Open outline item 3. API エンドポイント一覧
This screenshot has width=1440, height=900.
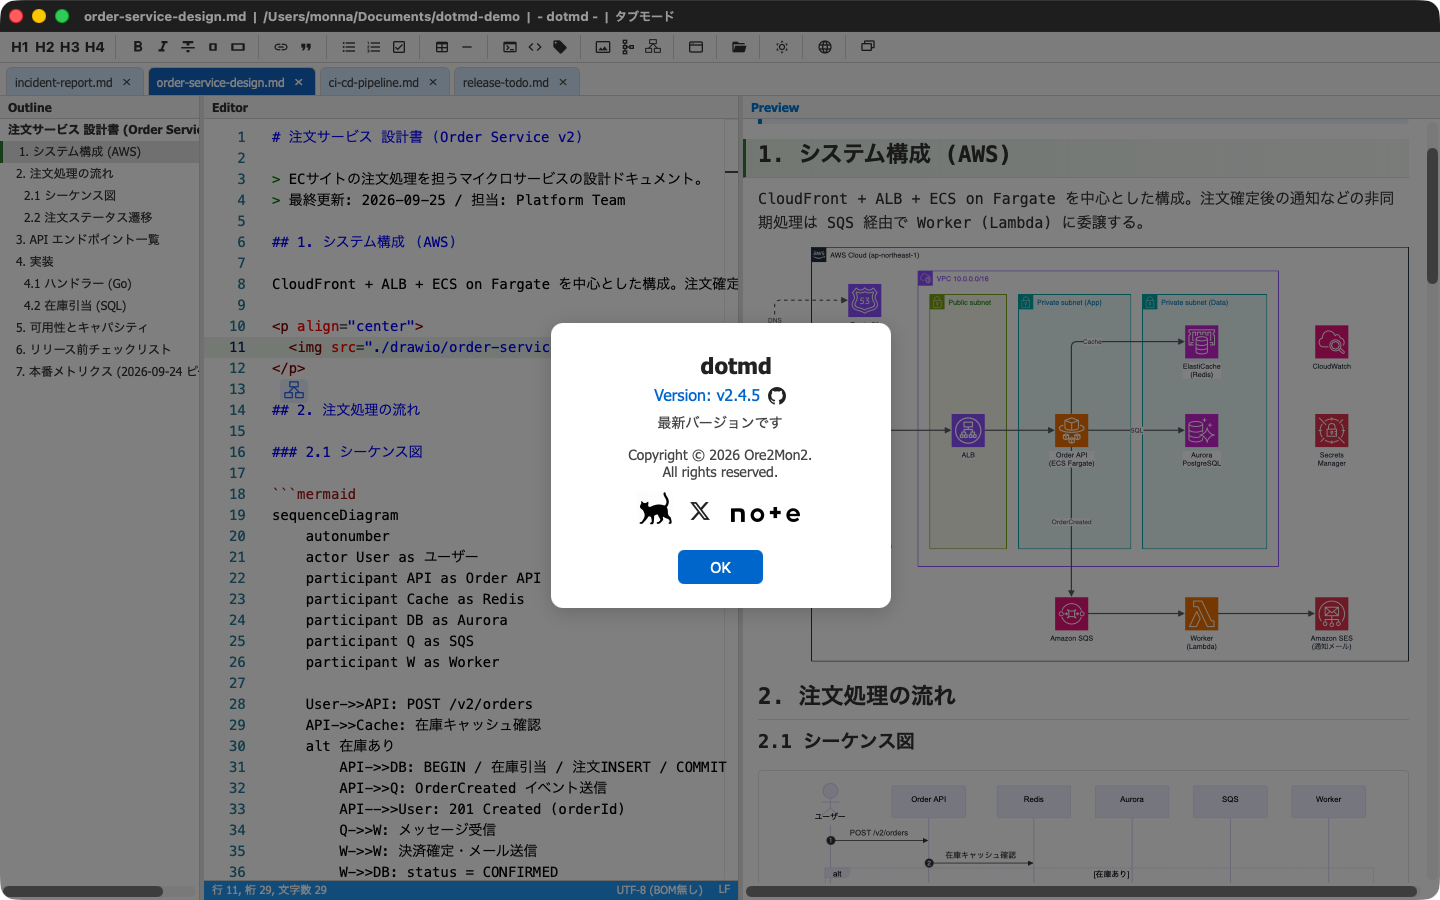[x=100, y=240]
